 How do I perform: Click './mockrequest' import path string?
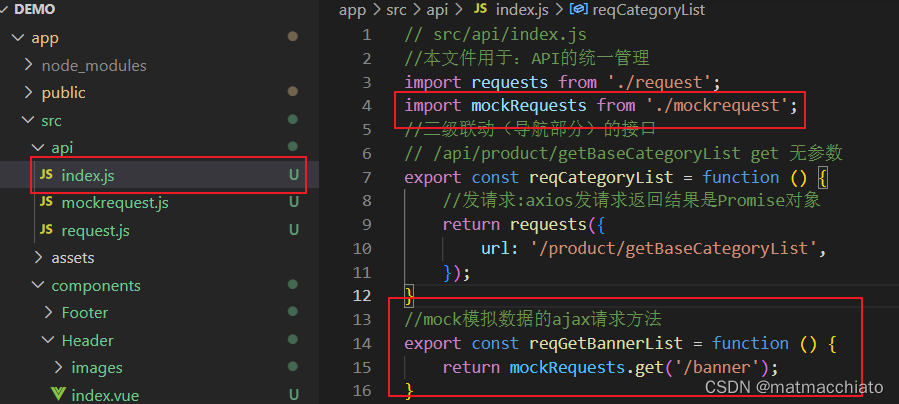(x=717, y=105)
